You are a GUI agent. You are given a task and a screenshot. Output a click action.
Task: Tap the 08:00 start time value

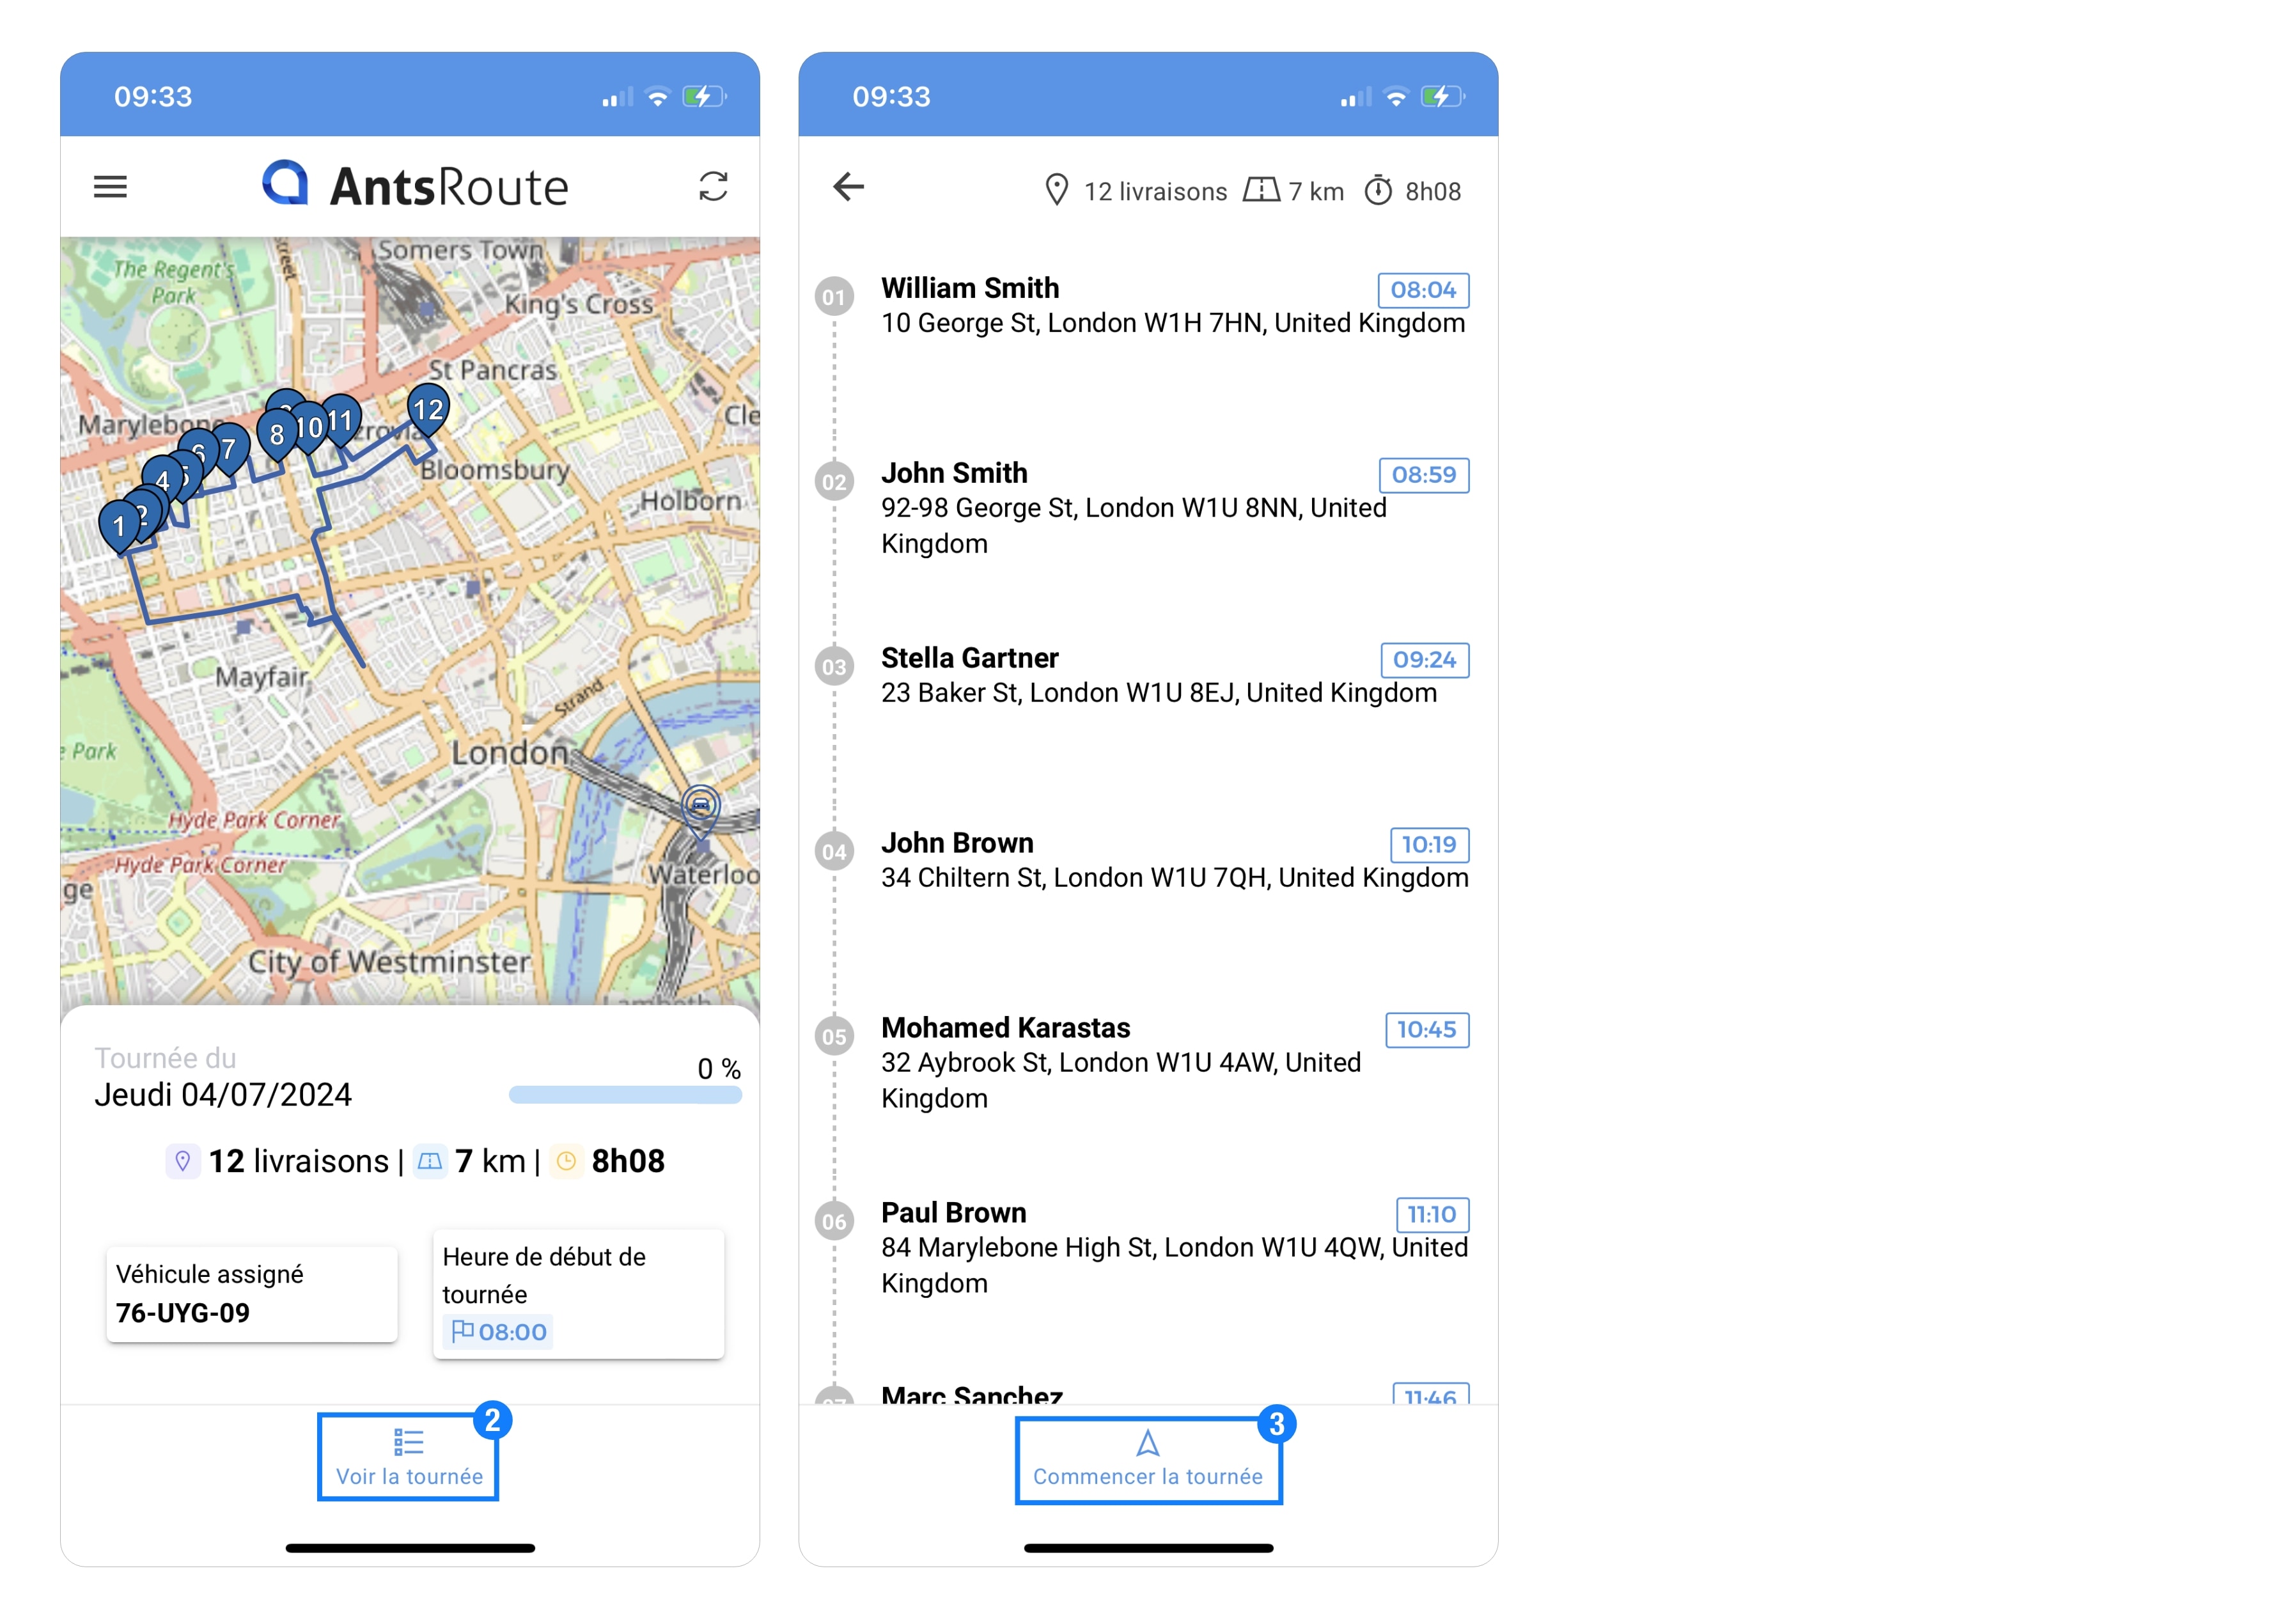click(x=512, y=1332)
